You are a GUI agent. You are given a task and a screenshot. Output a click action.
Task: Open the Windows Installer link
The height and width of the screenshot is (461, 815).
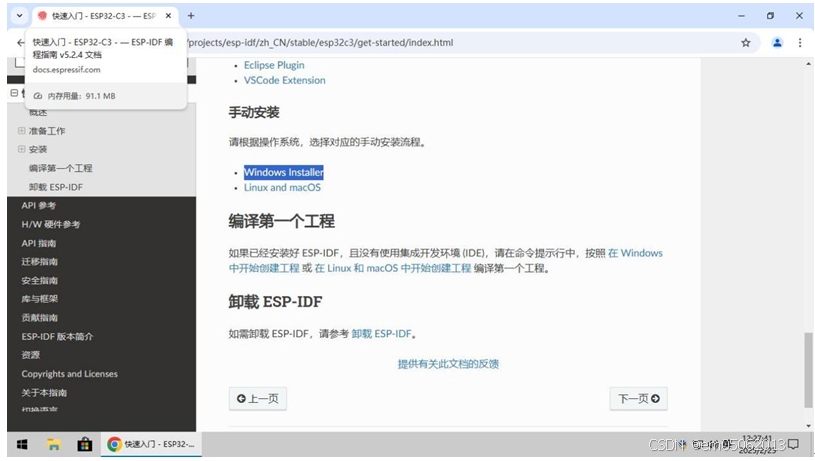pos(283,172)
